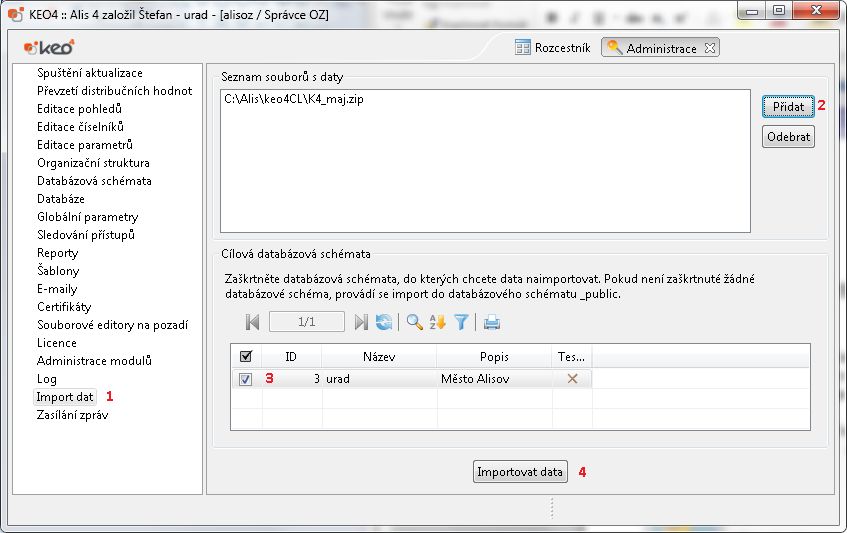
Task: Click the page number field 1/1
Action: 307,322
